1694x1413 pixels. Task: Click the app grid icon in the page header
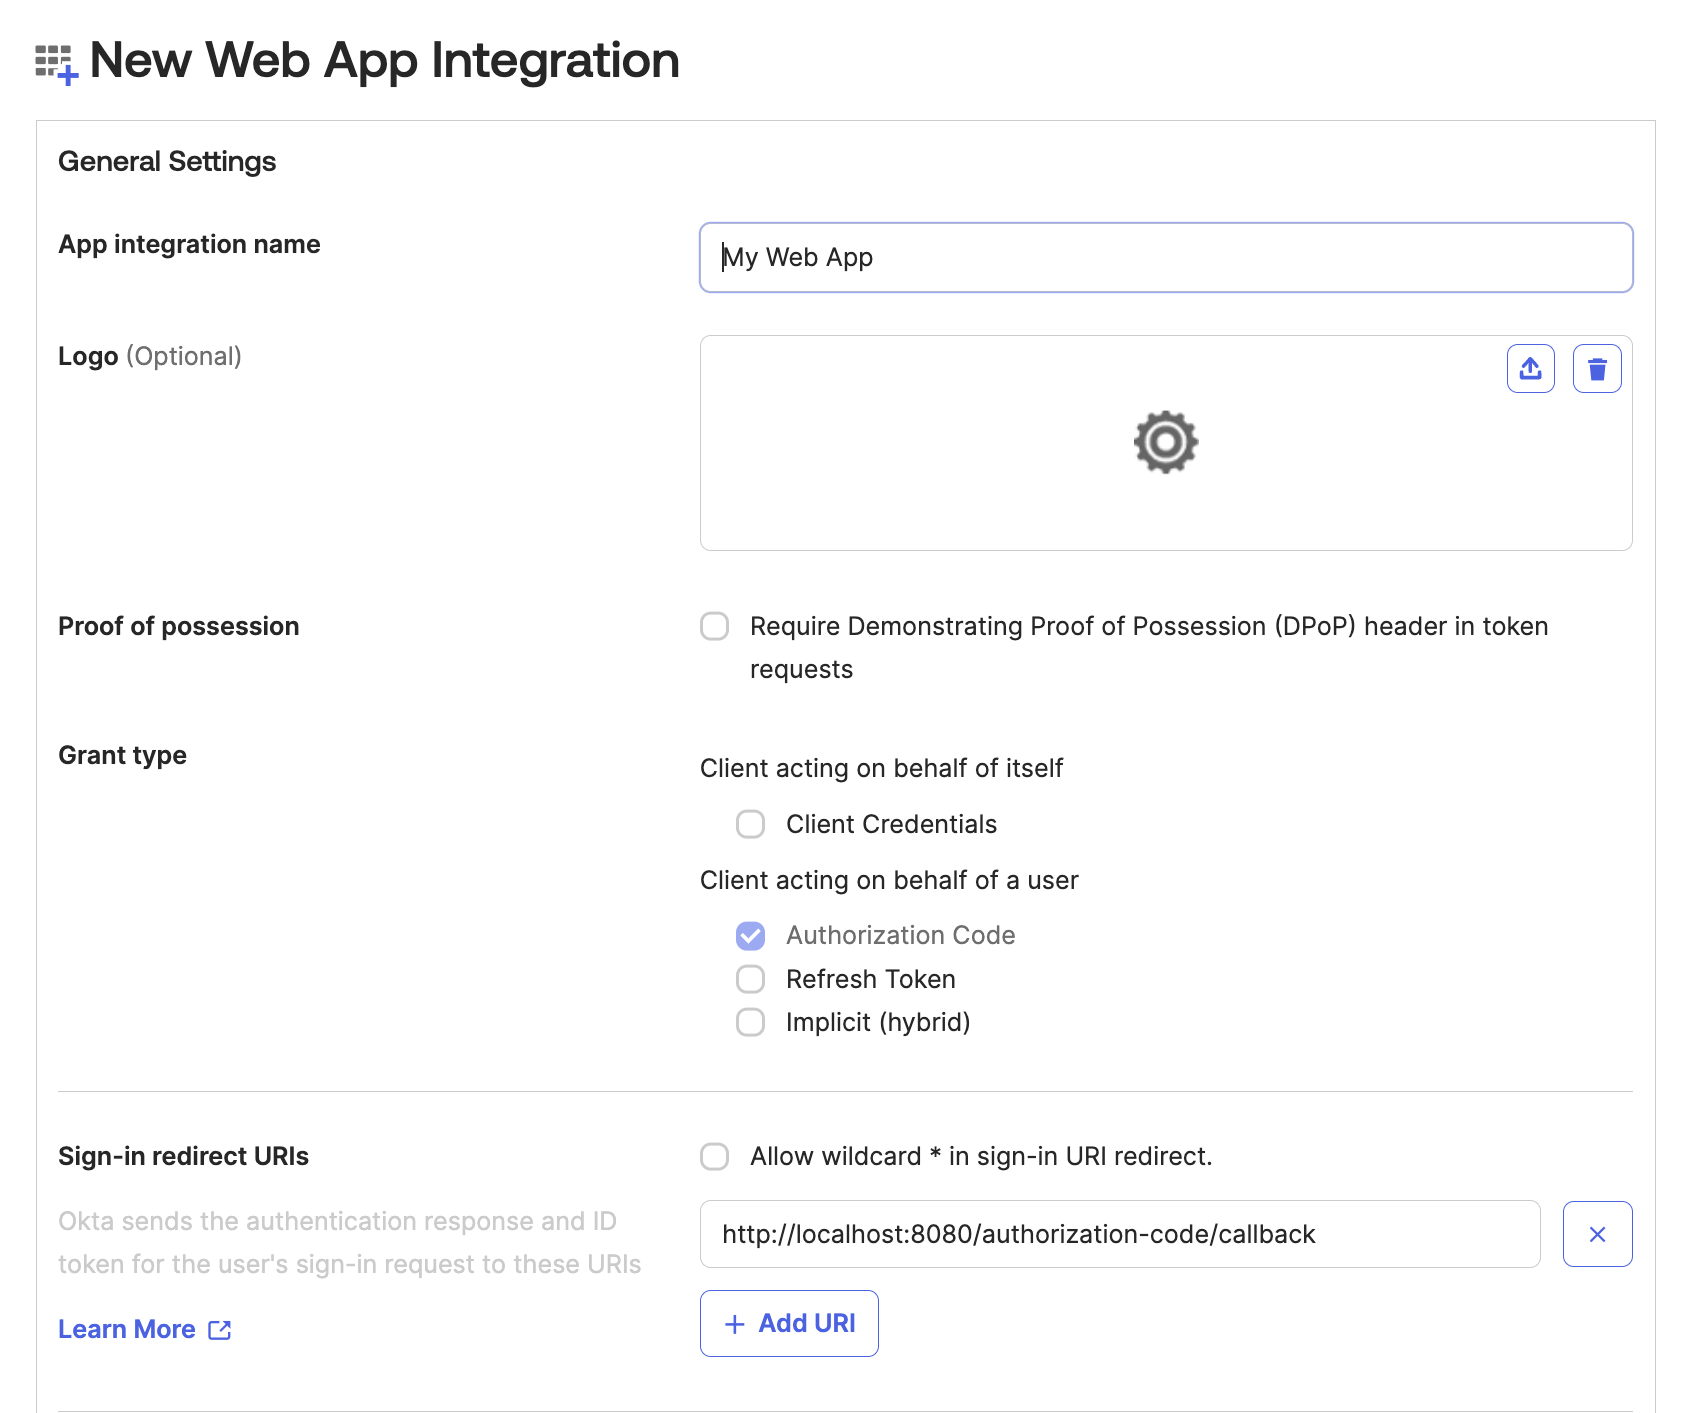point(55,60)
